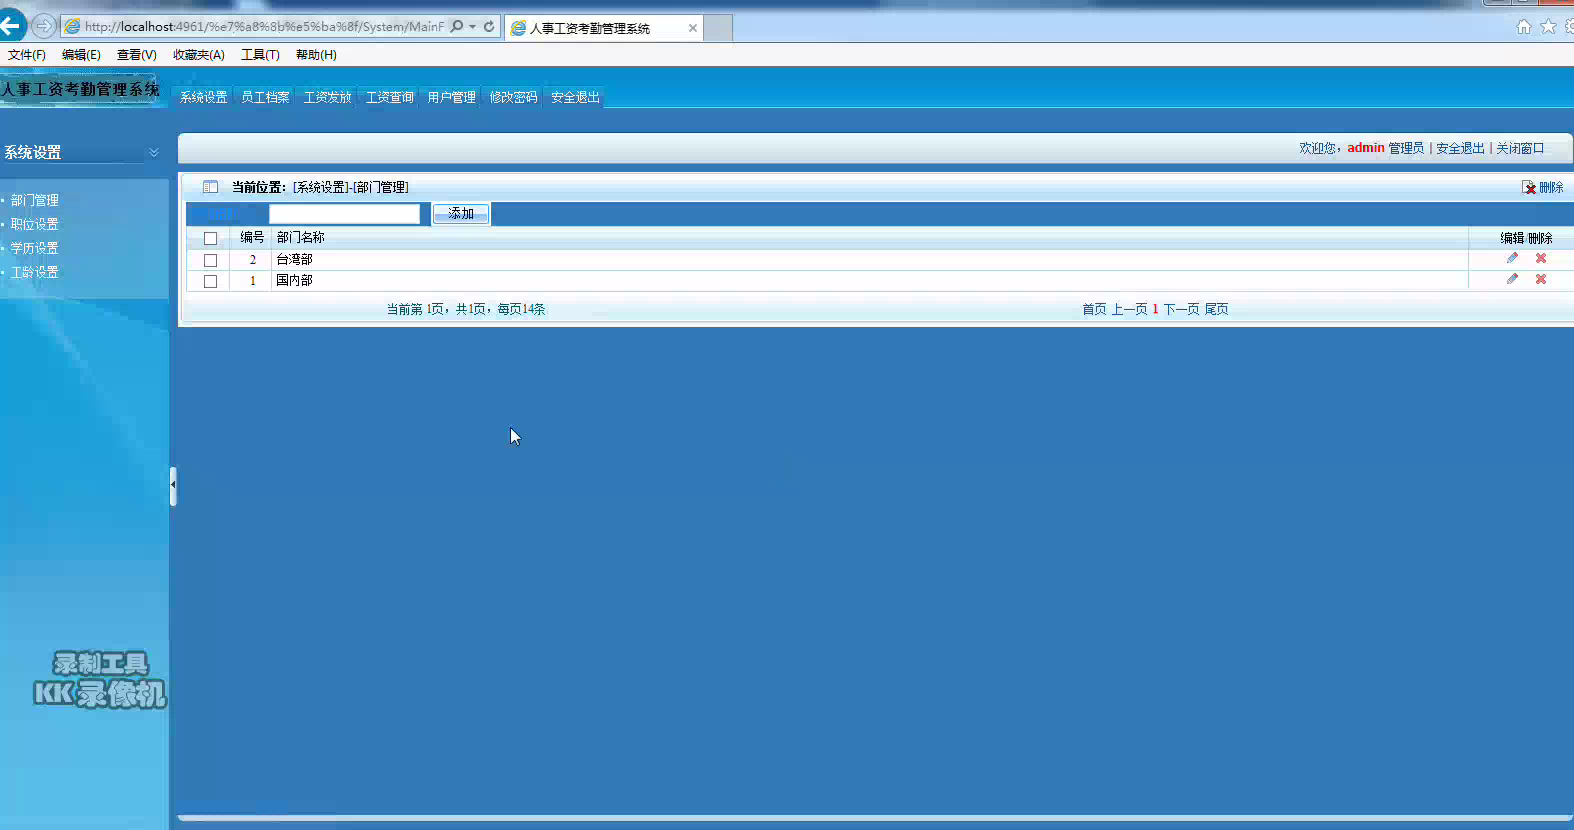Screen dimensions: 1574x830
Task: Click 安全退出 link in the welcome bar
Action: [x=1460, y=148]
